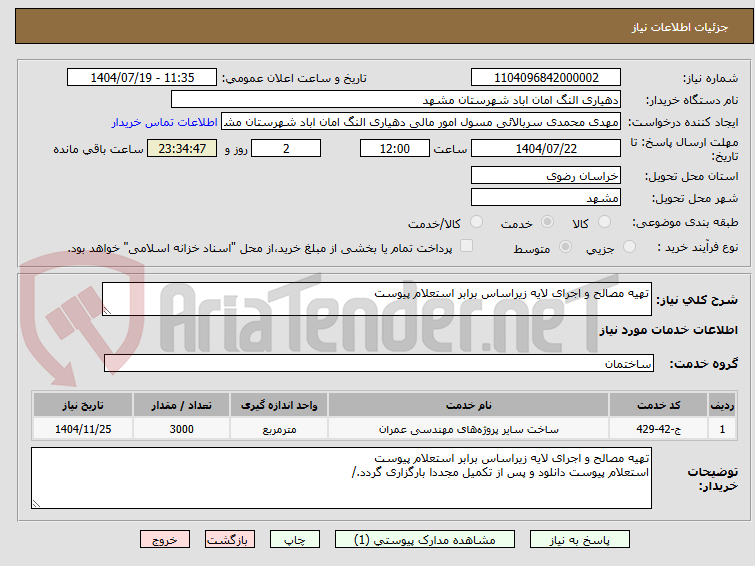The width and height of the screenshot is (755, 566).
Task: Click the buyer name field دهیاری النگ امان اباد
Action: (x=396, y=100)
